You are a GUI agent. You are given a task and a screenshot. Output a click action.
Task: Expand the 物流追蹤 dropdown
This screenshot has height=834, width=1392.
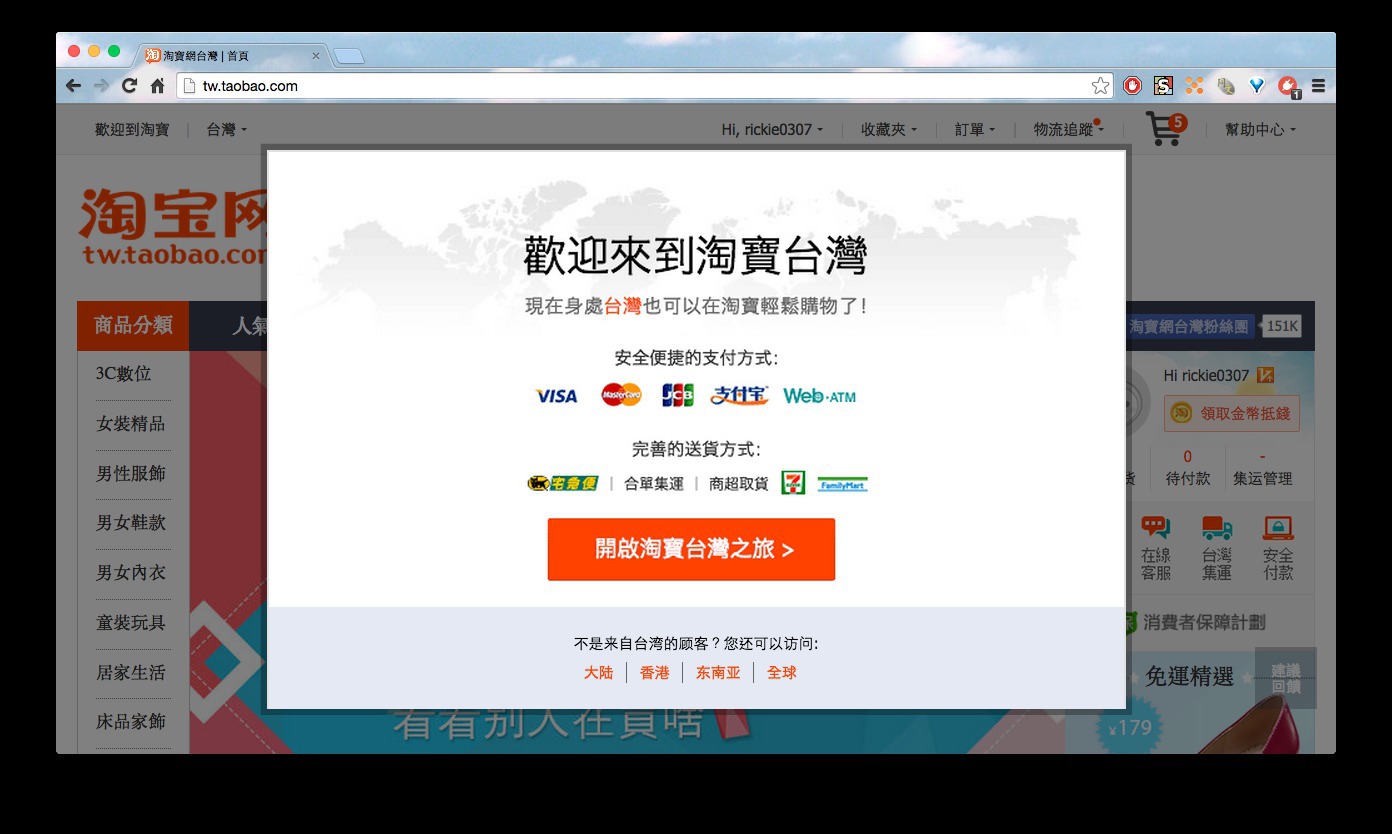[x=1068, y=130]
